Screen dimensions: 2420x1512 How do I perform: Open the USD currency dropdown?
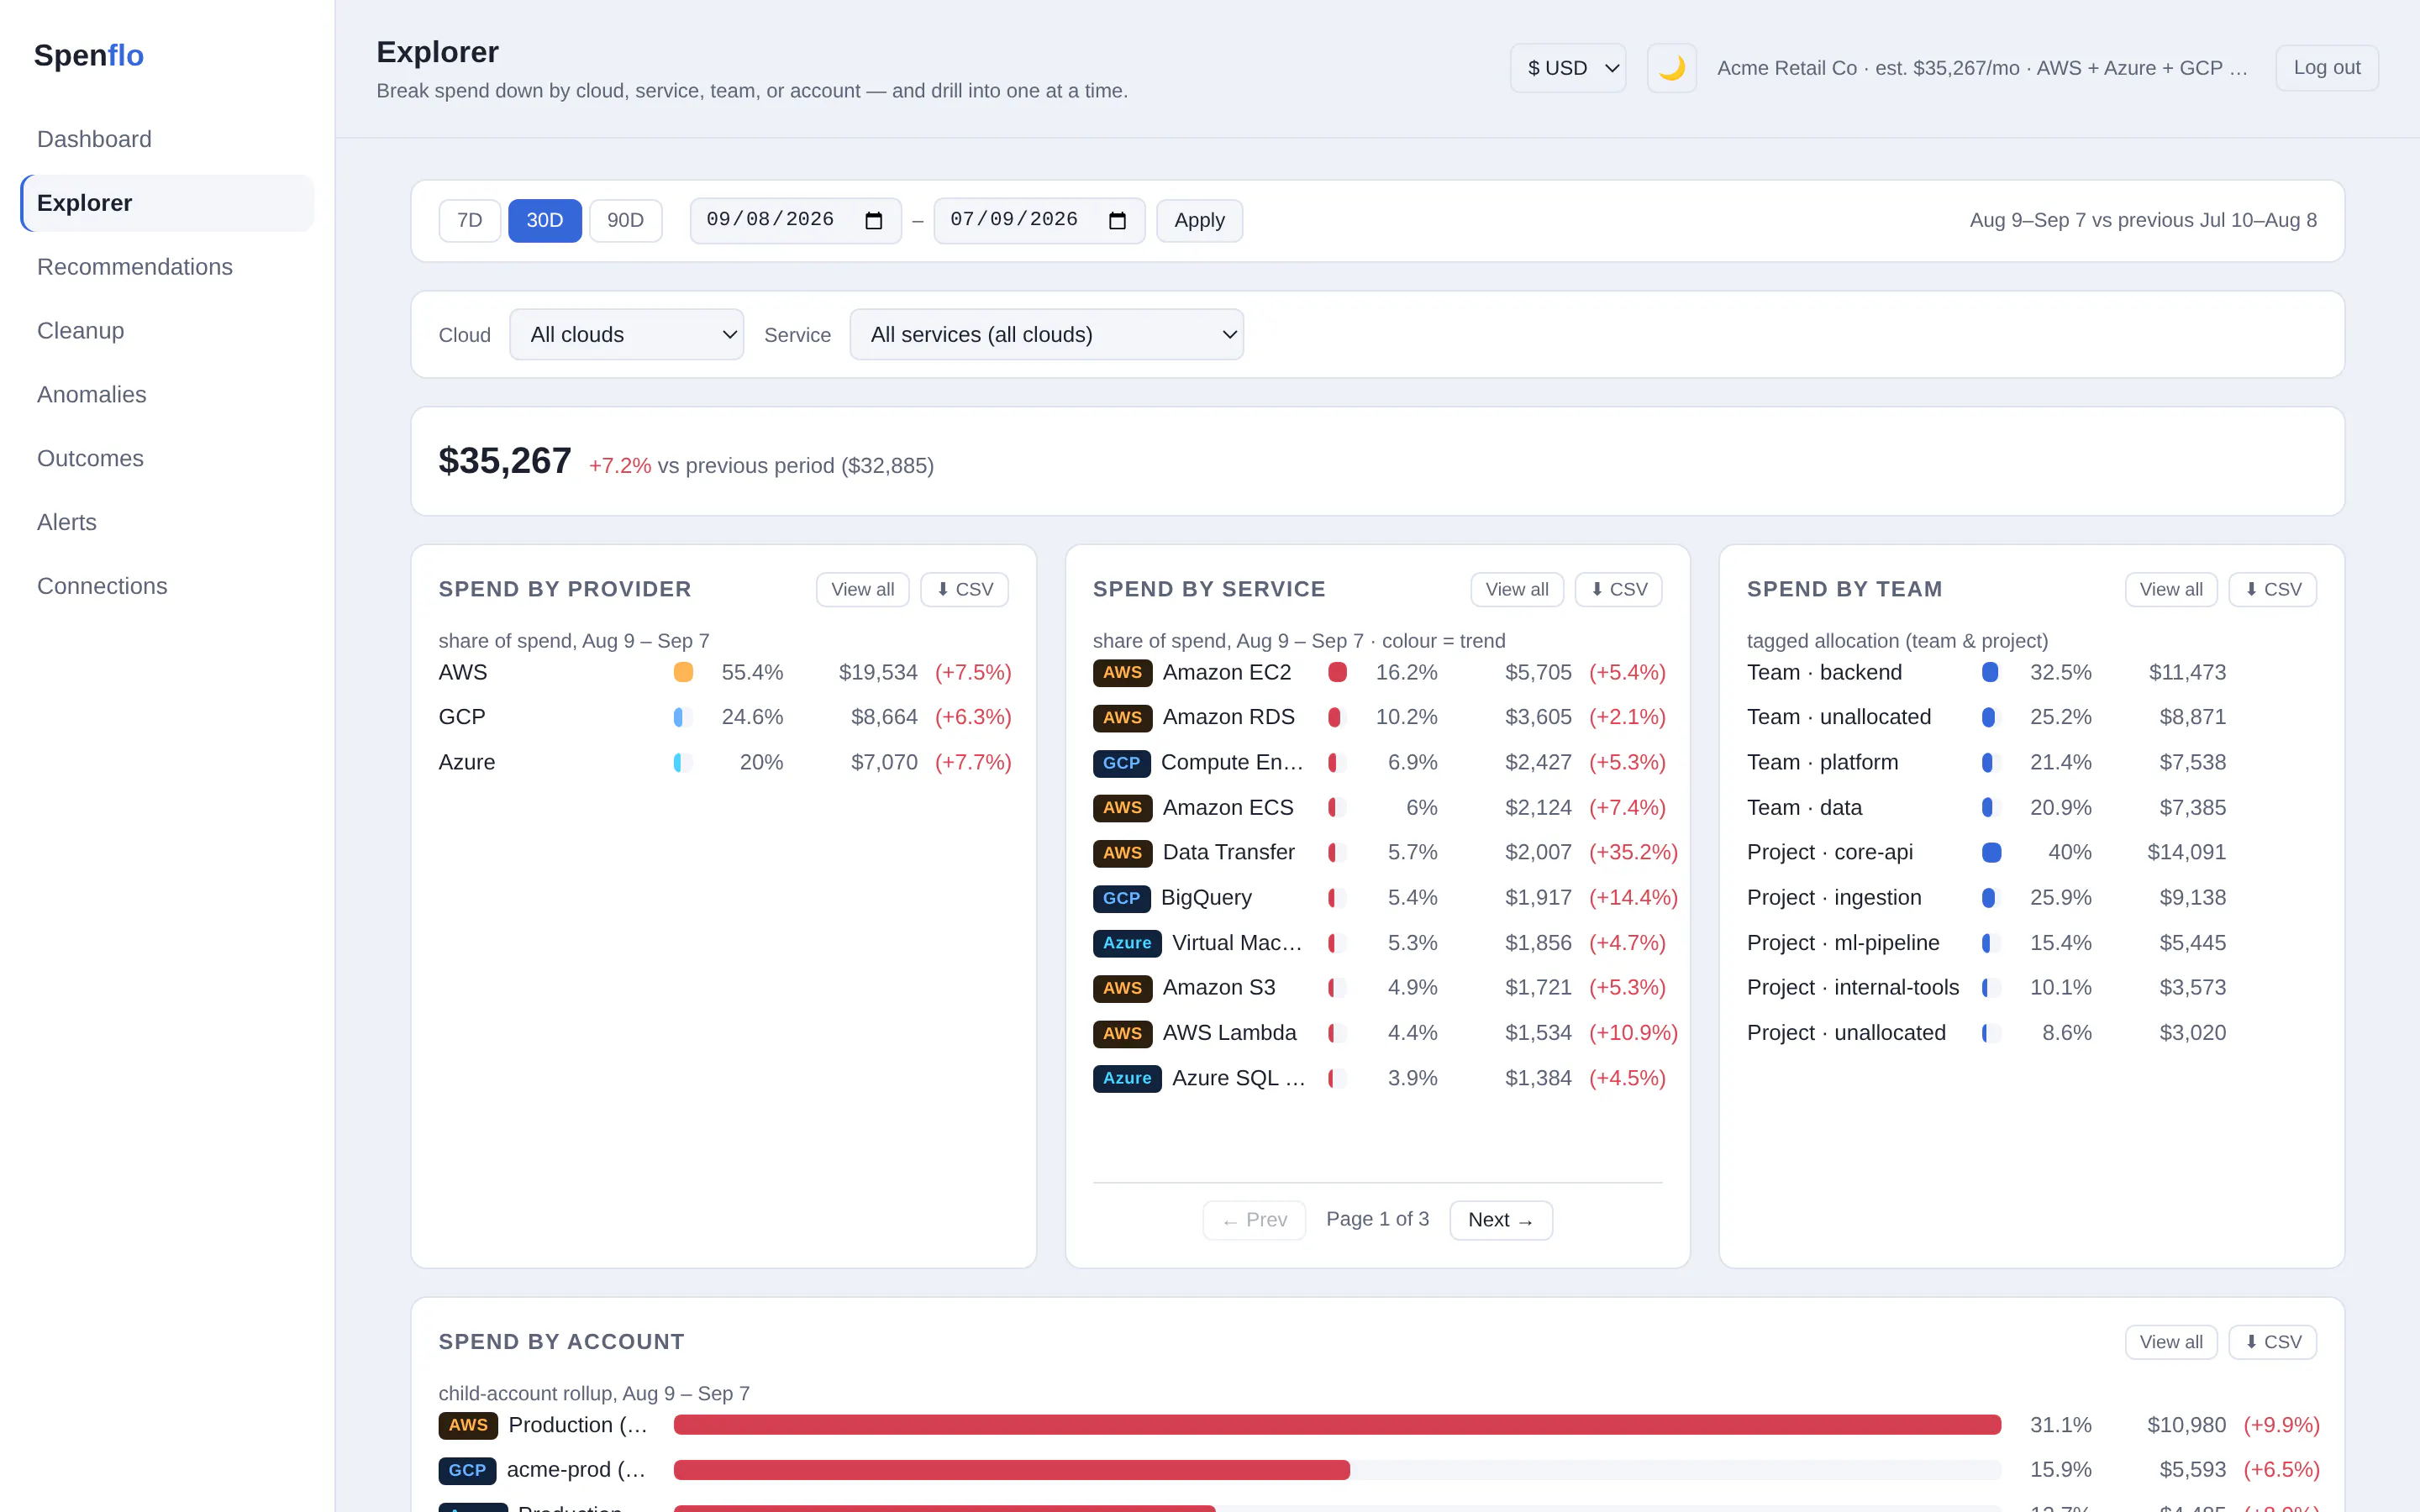point(1567,68)
